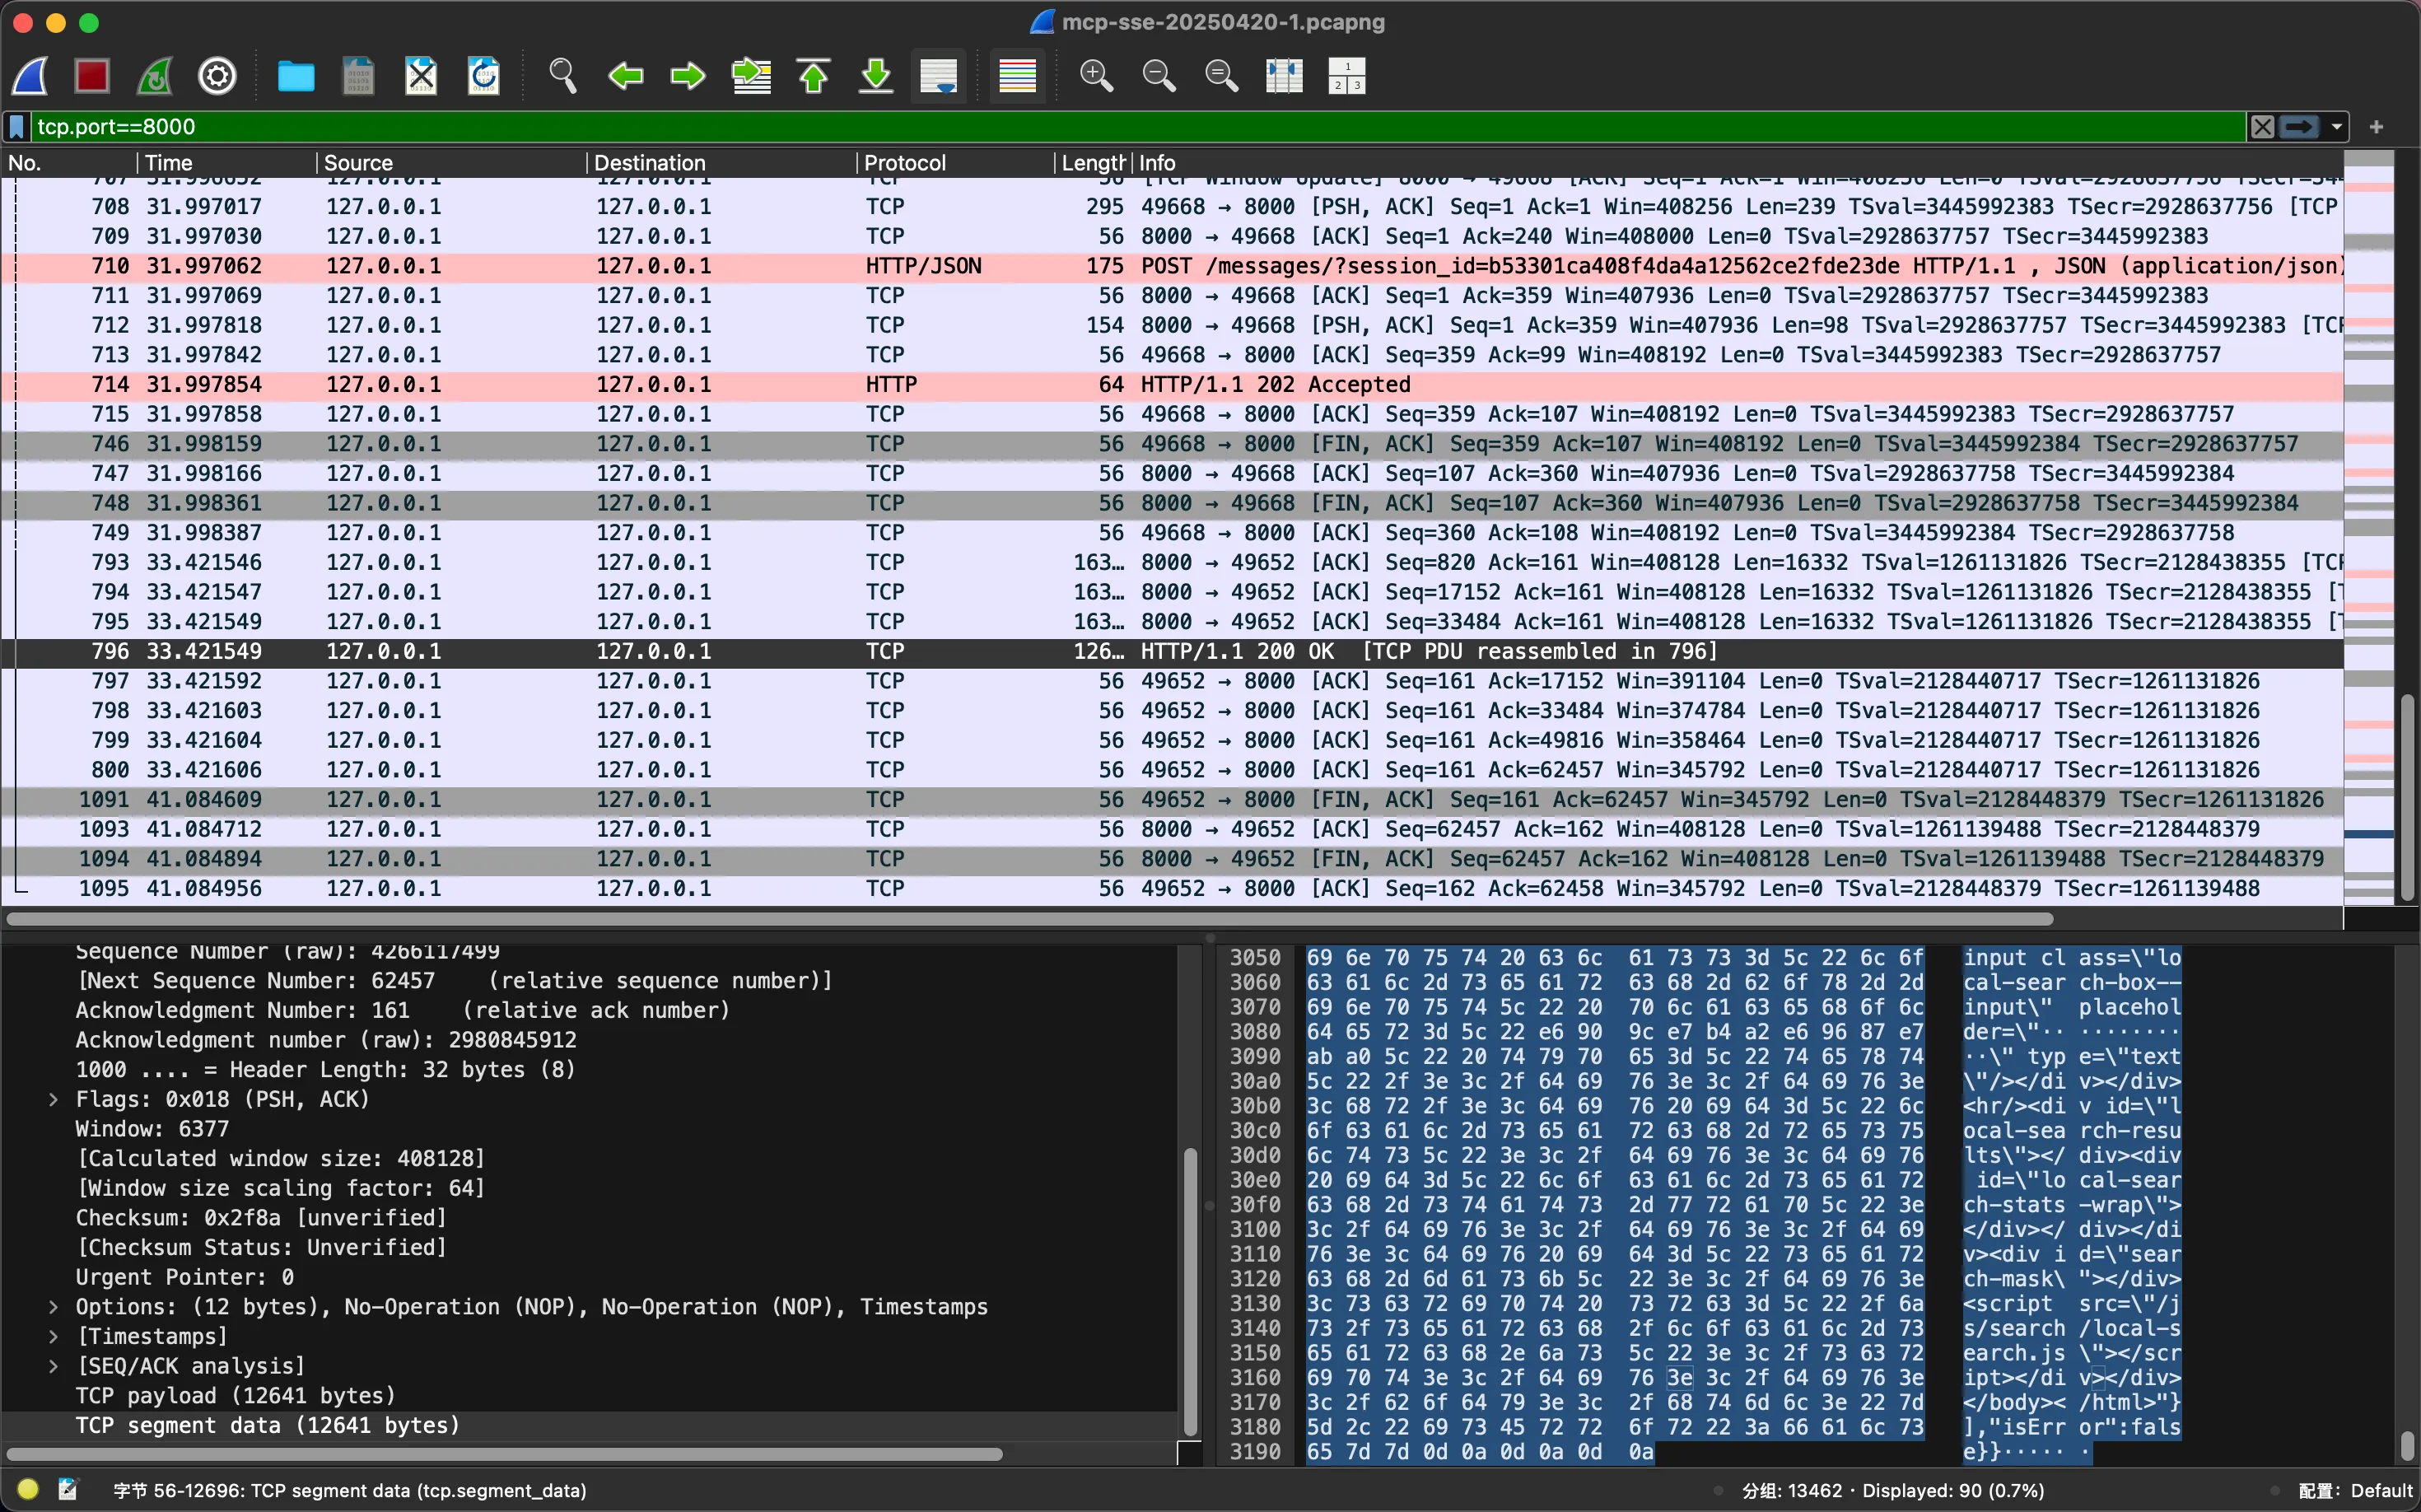Viewport: 2421px width, 1512px height.
Task: Close this capture file icon
Action: (x=421, y=76)
